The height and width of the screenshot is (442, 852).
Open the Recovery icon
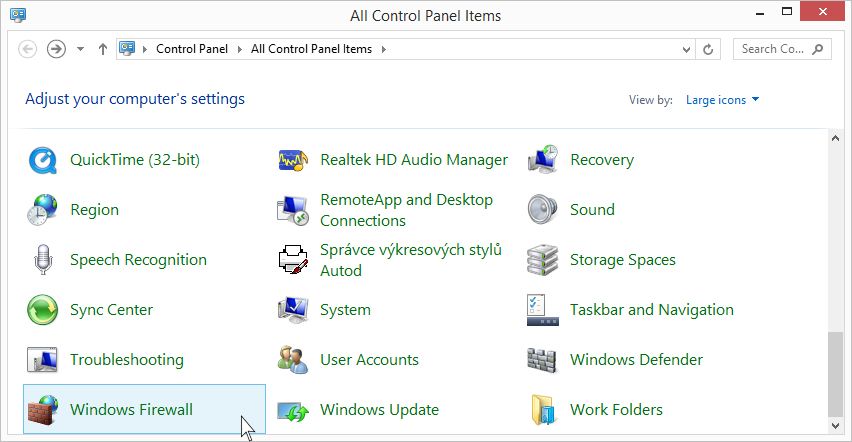(x=542, y=160)
